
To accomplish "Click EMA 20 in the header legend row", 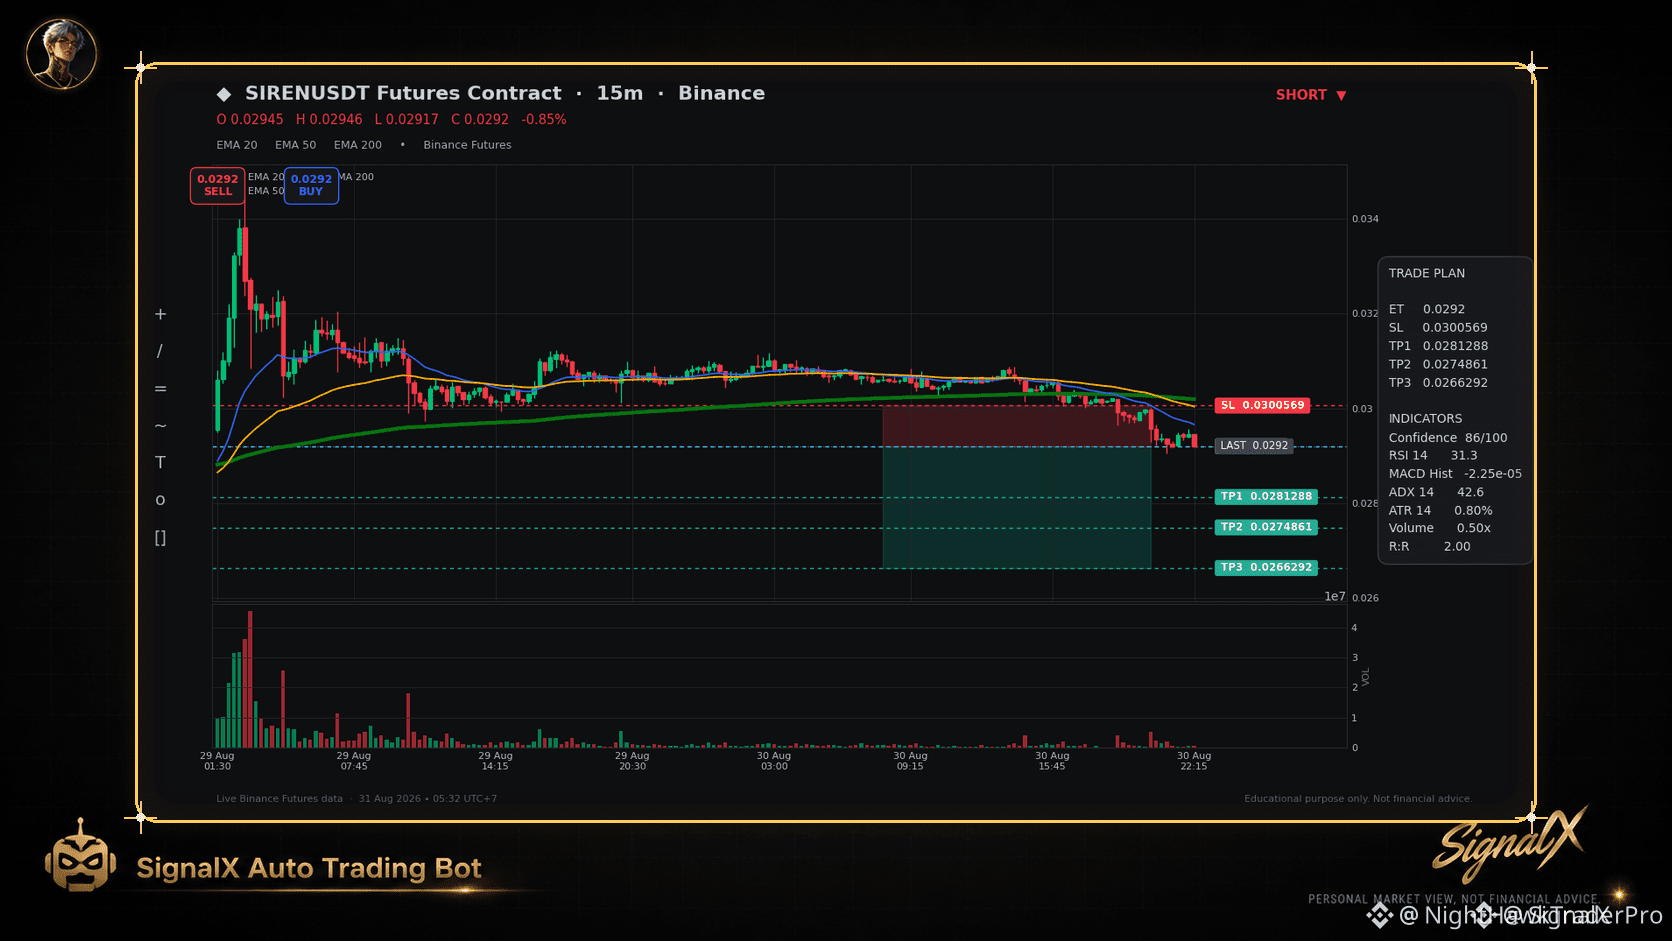I will [x=237, y=145].
